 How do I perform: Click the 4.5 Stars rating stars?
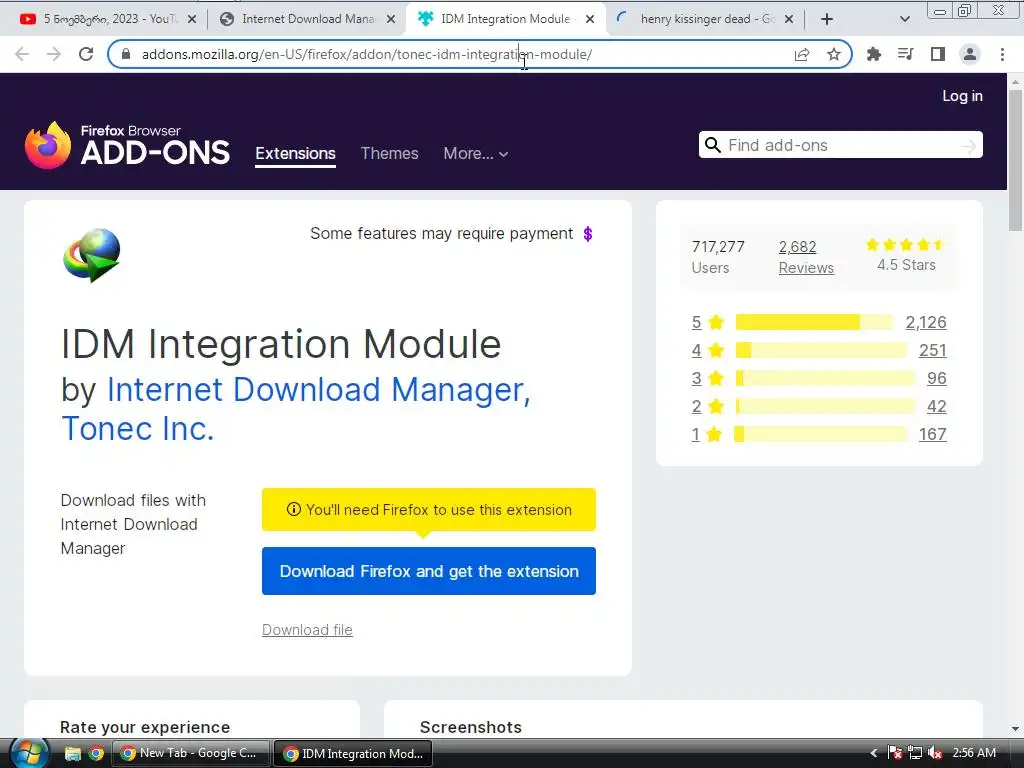coord(905,245)
